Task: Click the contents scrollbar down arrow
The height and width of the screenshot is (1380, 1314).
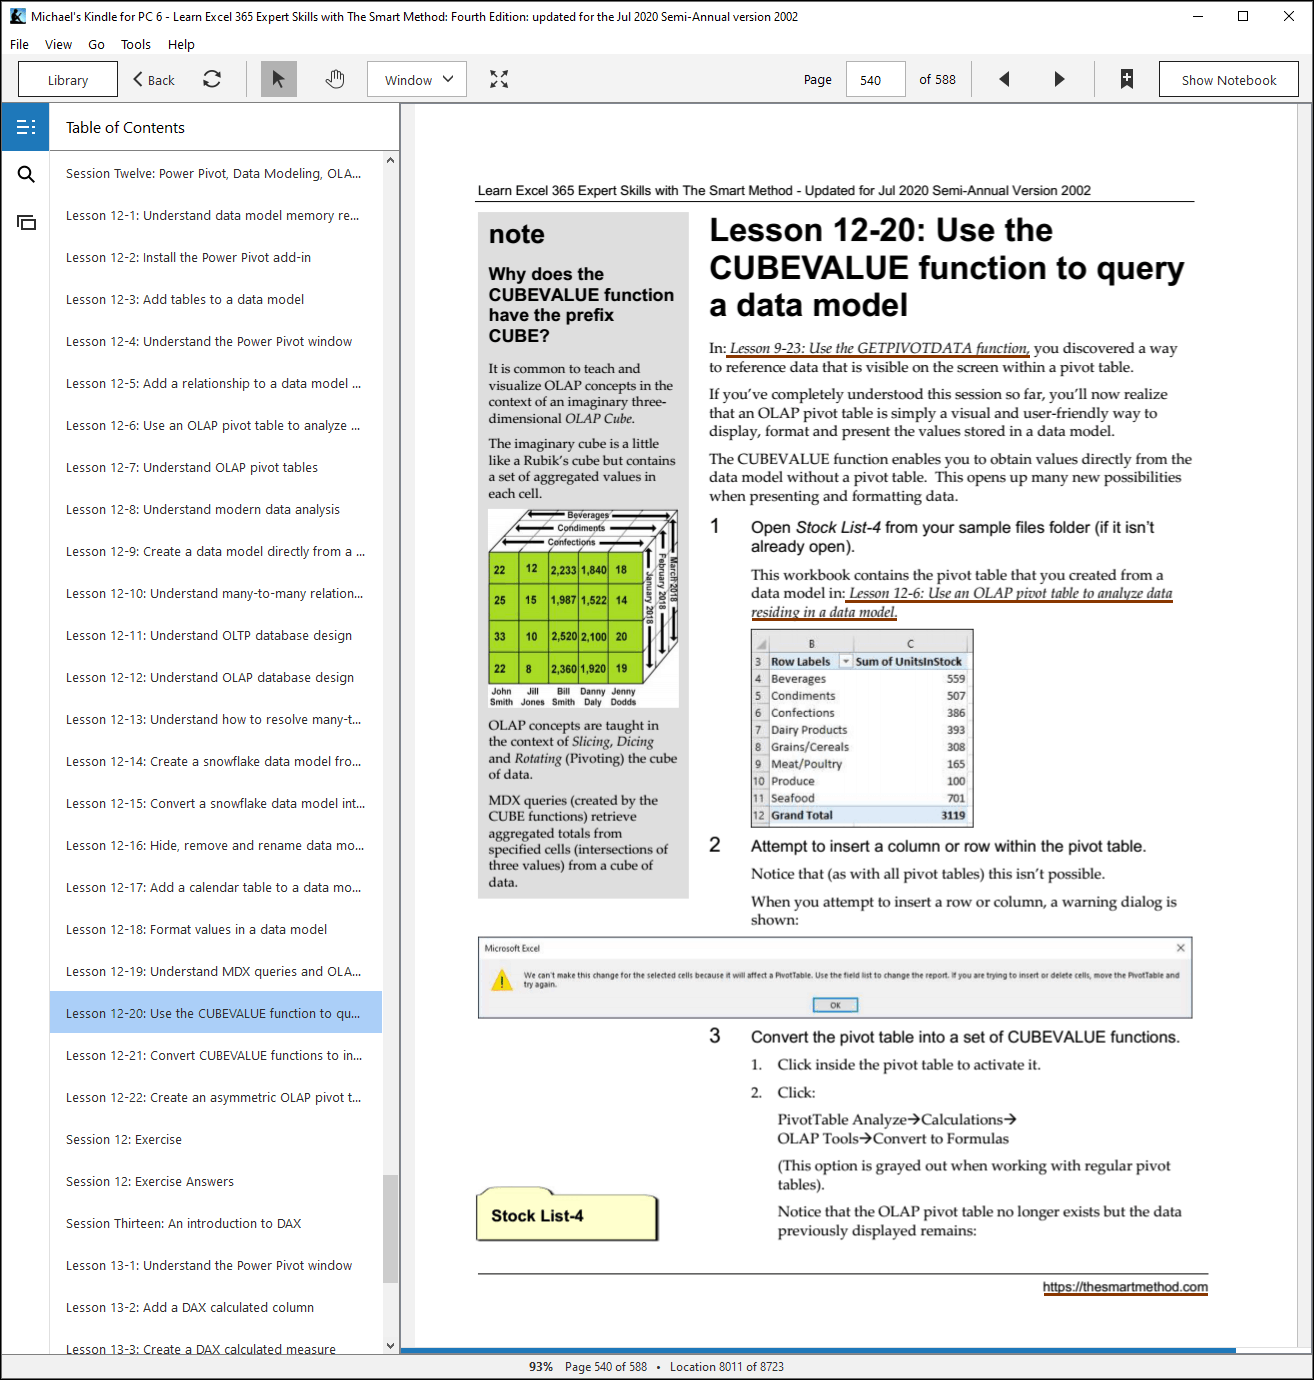Action: pyautogui.click(x=390, y=1346)
